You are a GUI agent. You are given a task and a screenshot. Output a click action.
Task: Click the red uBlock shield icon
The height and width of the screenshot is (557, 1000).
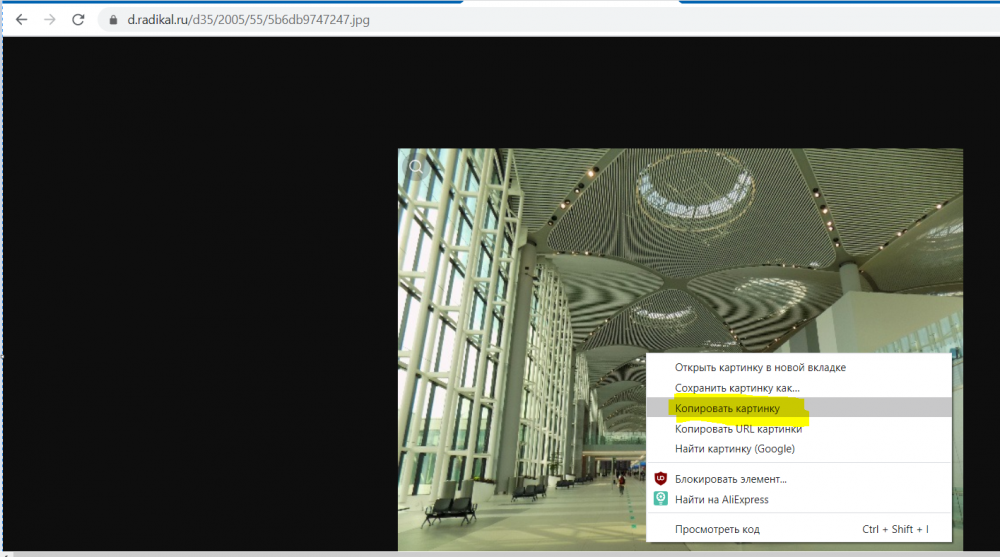[660, 479]
